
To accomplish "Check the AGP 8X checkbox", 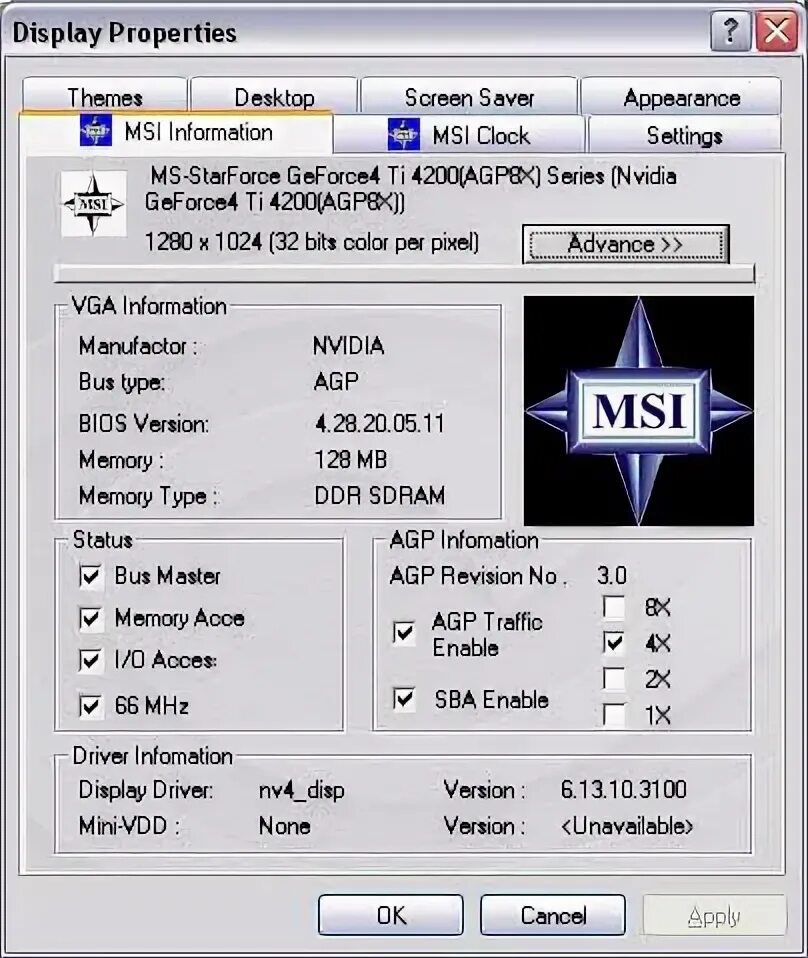I will point(614,607).
